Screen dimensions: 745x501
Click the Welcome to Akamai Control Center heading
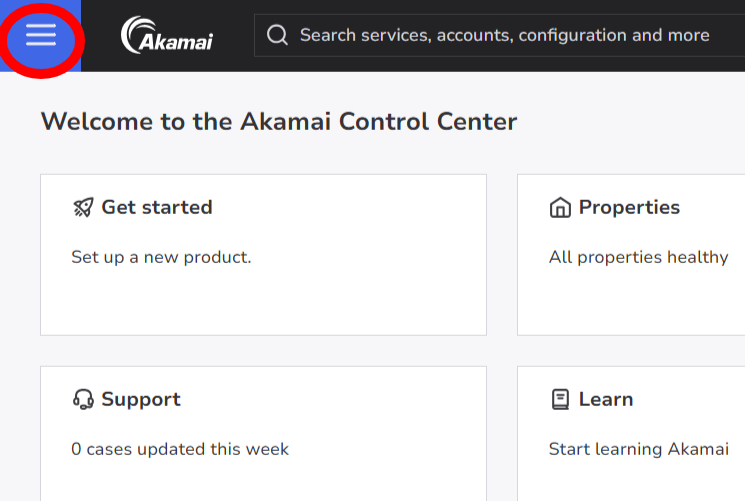(x=279, y=122)
